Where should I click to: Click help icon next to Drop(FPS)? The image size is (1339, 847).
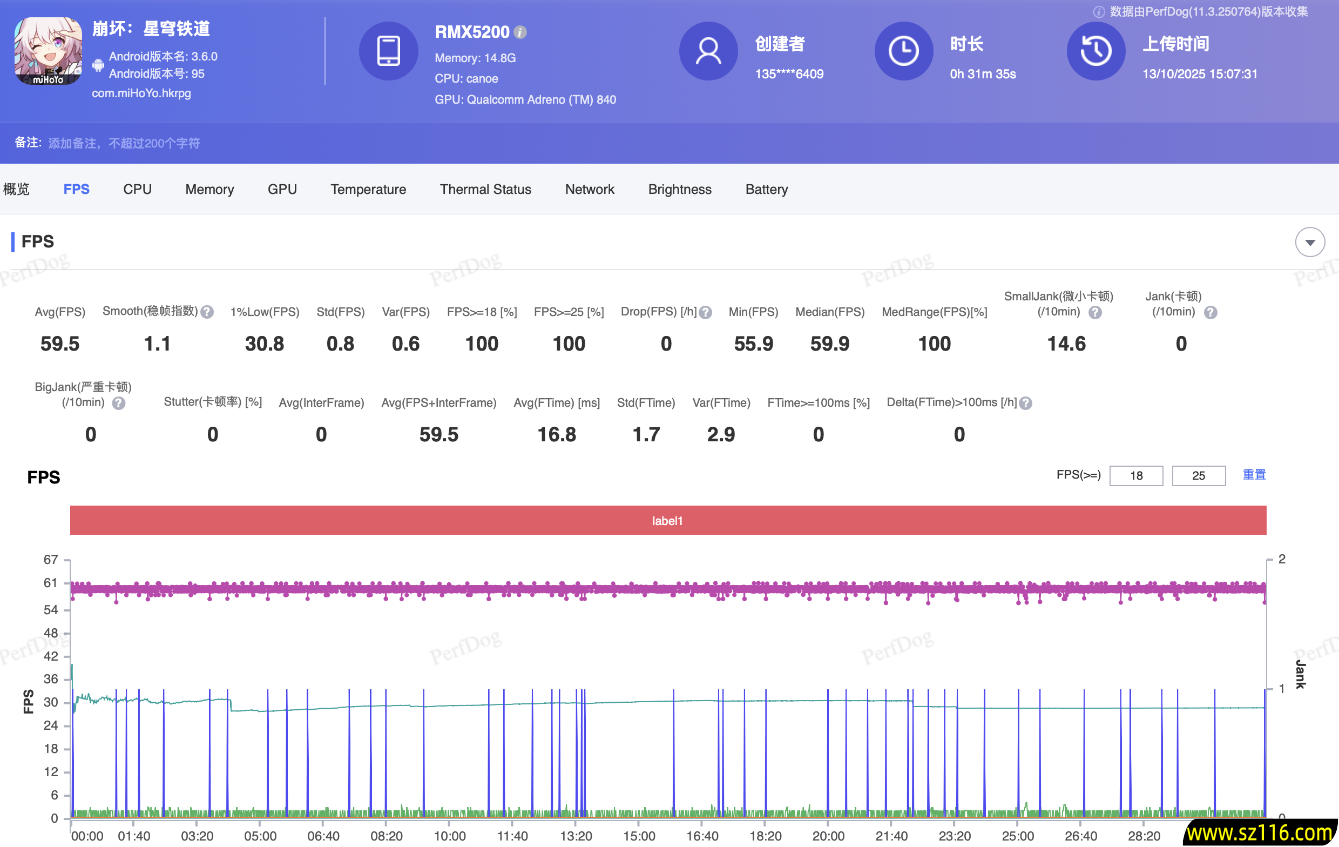706,312
